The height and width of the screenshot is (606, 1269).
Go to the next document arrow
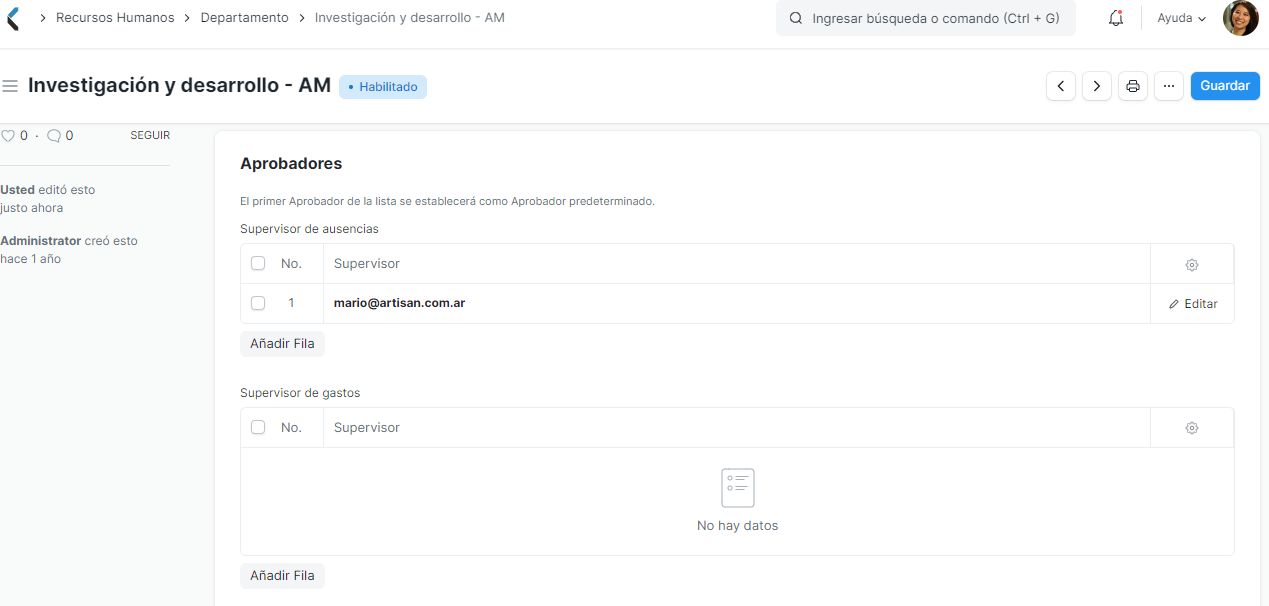tap(1097, 86)
